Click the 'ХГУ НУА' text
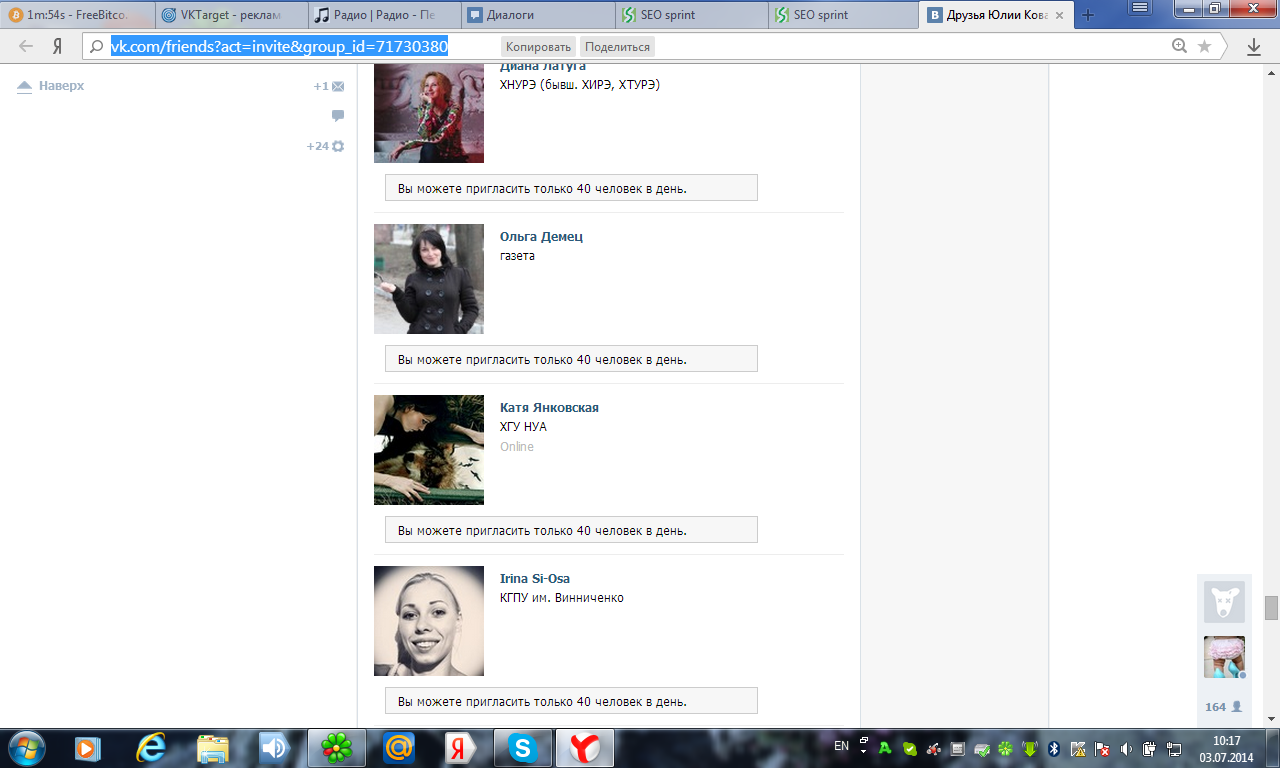 (523, 427)
